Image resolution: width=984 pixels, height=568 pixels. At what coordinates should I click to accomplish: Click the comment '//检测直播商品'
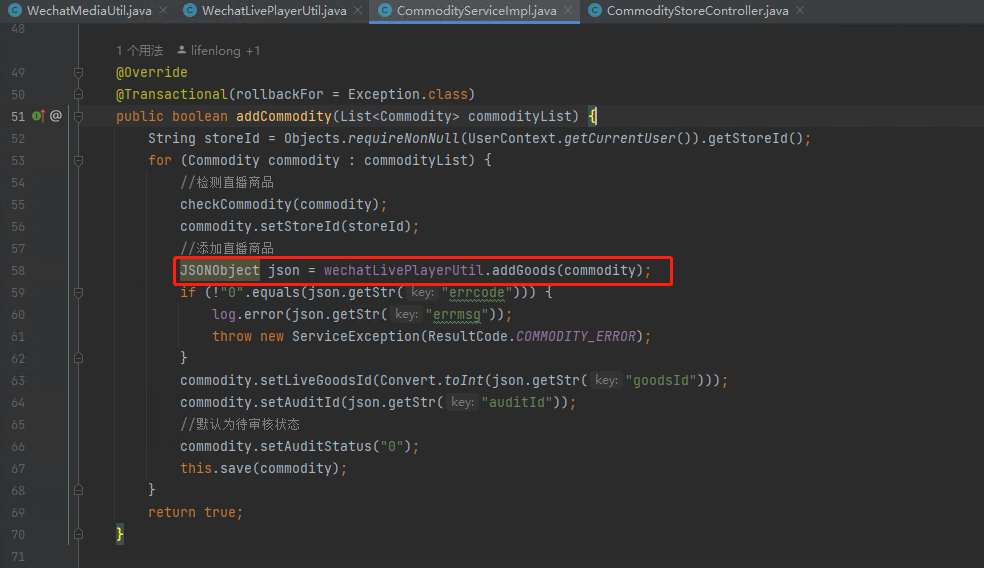coord(227,183)
